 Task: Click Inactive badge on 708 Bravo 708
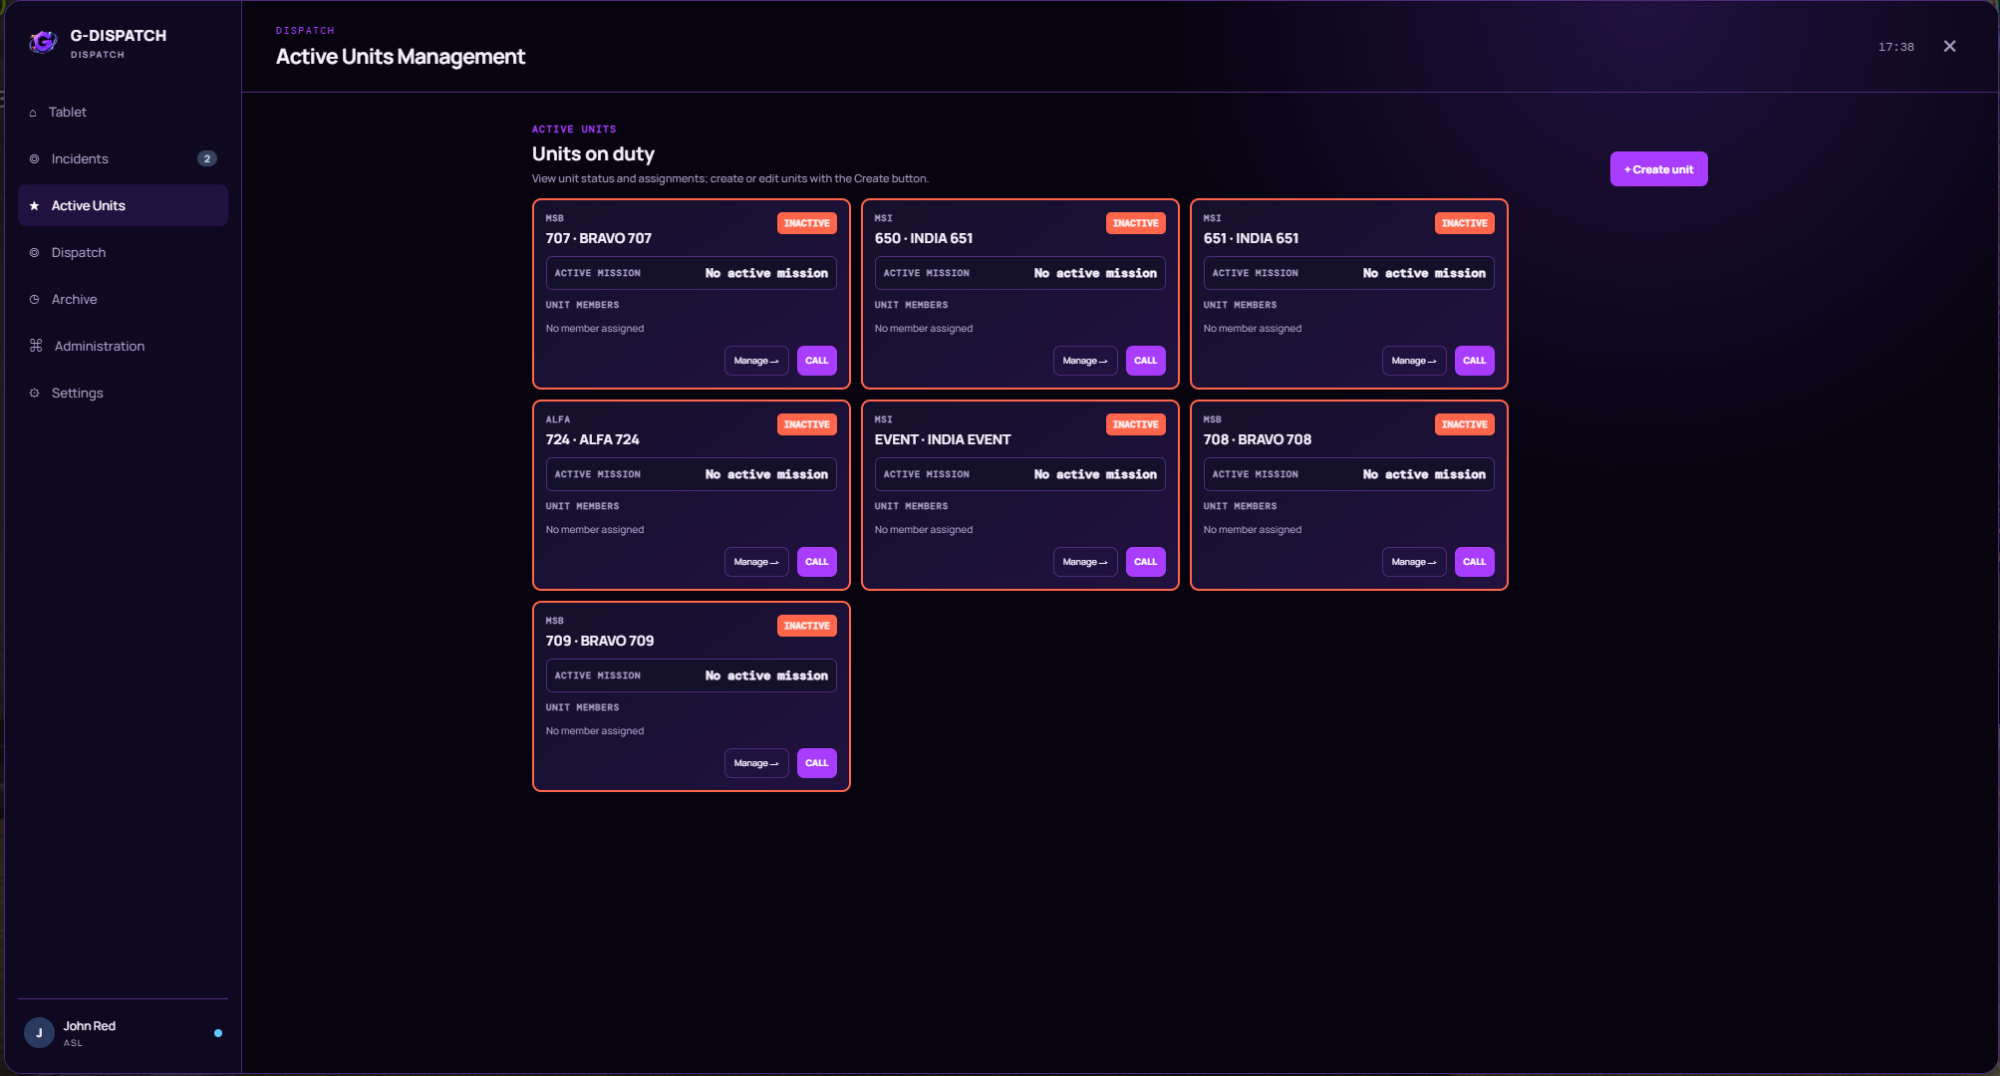tap(1464, 424)
